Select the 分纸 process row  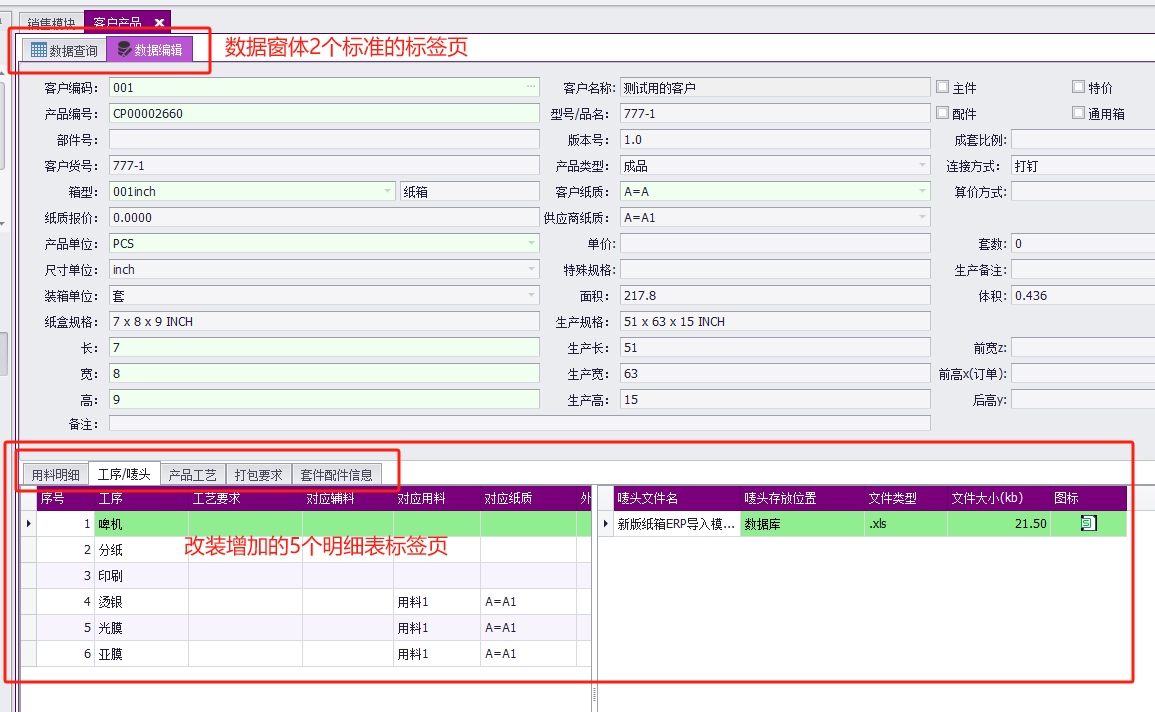(x=306, y=549)
